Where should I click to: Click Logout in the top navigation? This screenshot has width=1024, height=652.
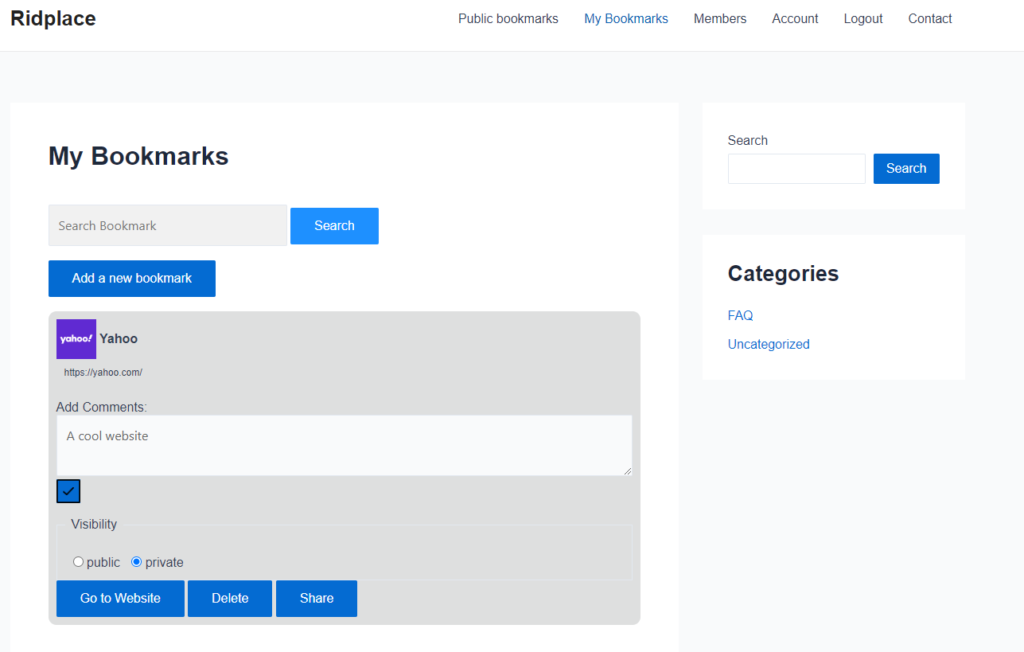[863, 19]
